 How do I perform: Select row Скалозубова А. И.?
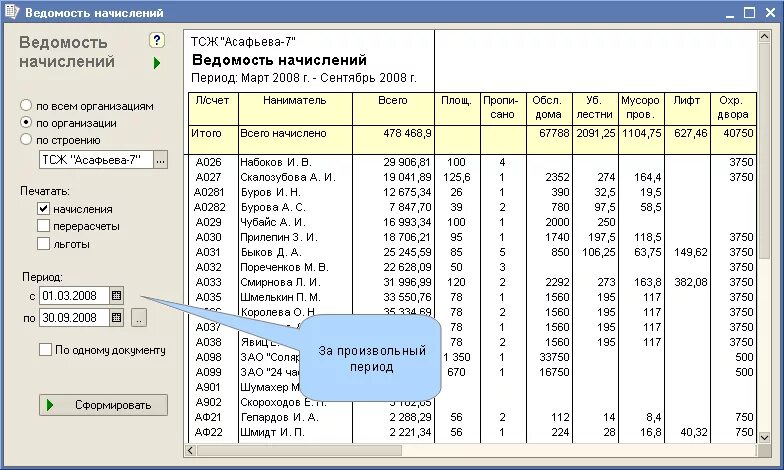472,177
